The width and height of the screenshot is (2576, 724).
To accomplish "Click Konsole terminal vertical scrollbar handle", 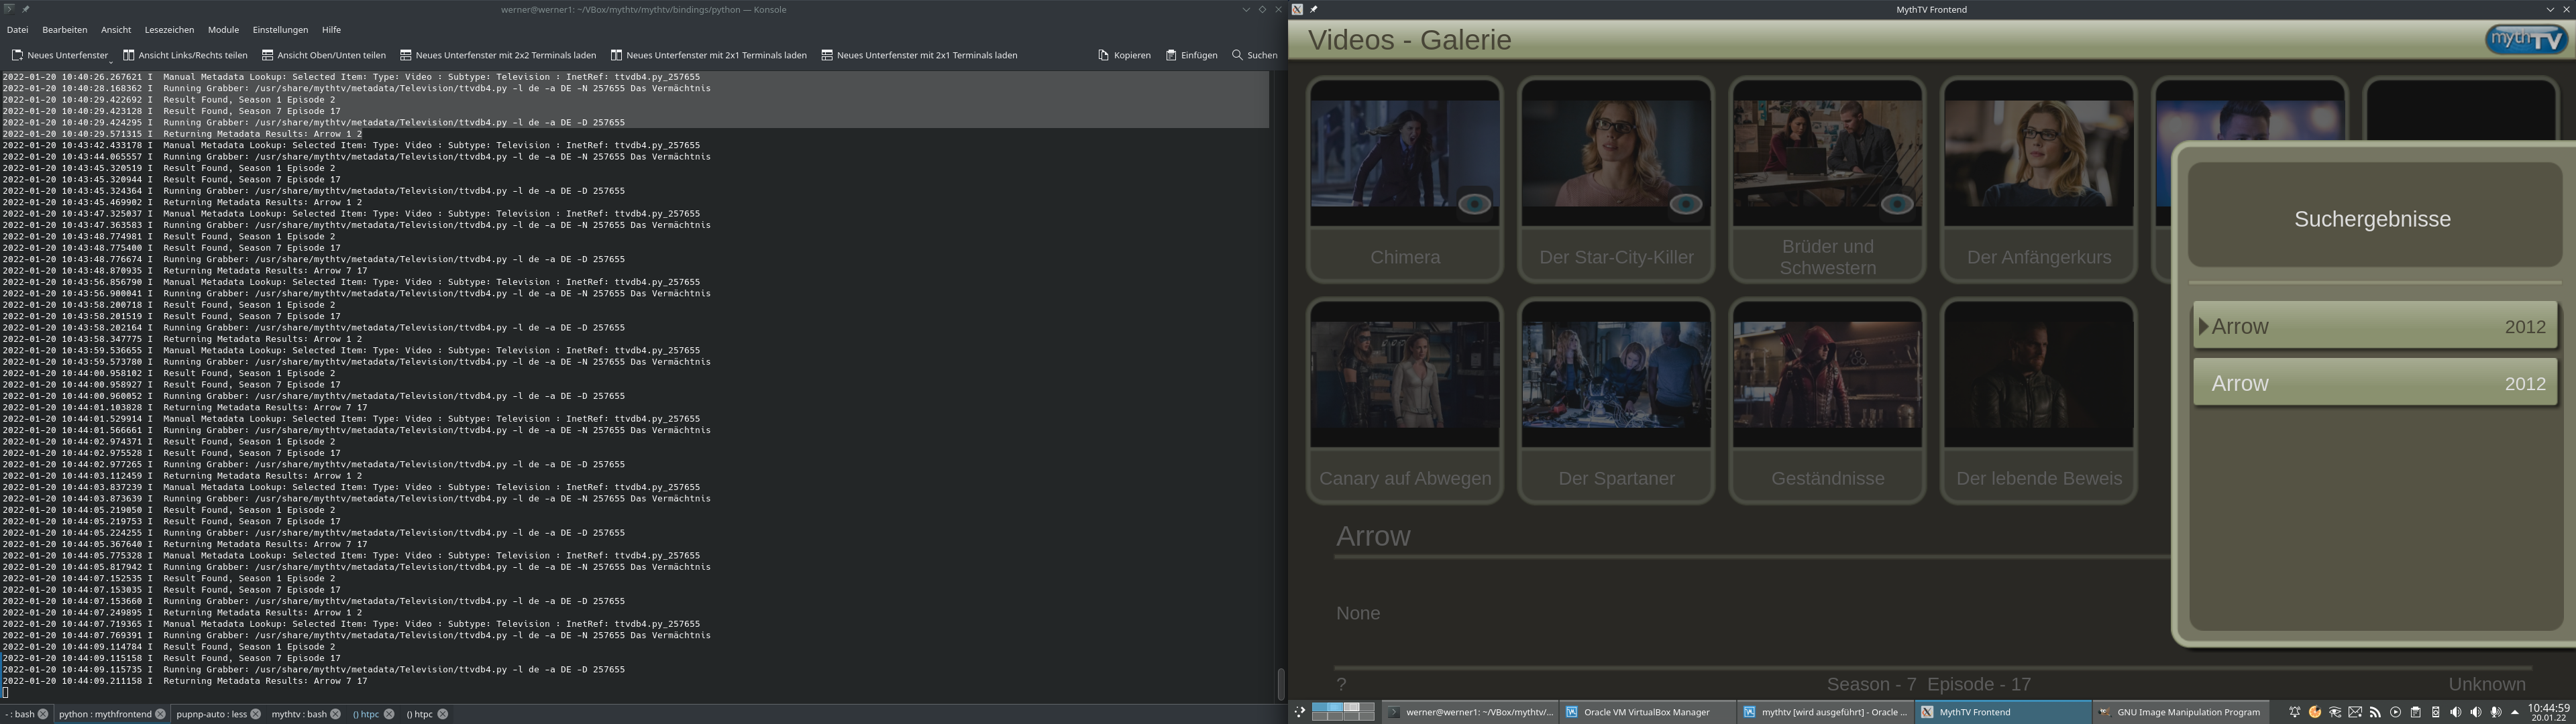I will click(x=1280, y=684).
